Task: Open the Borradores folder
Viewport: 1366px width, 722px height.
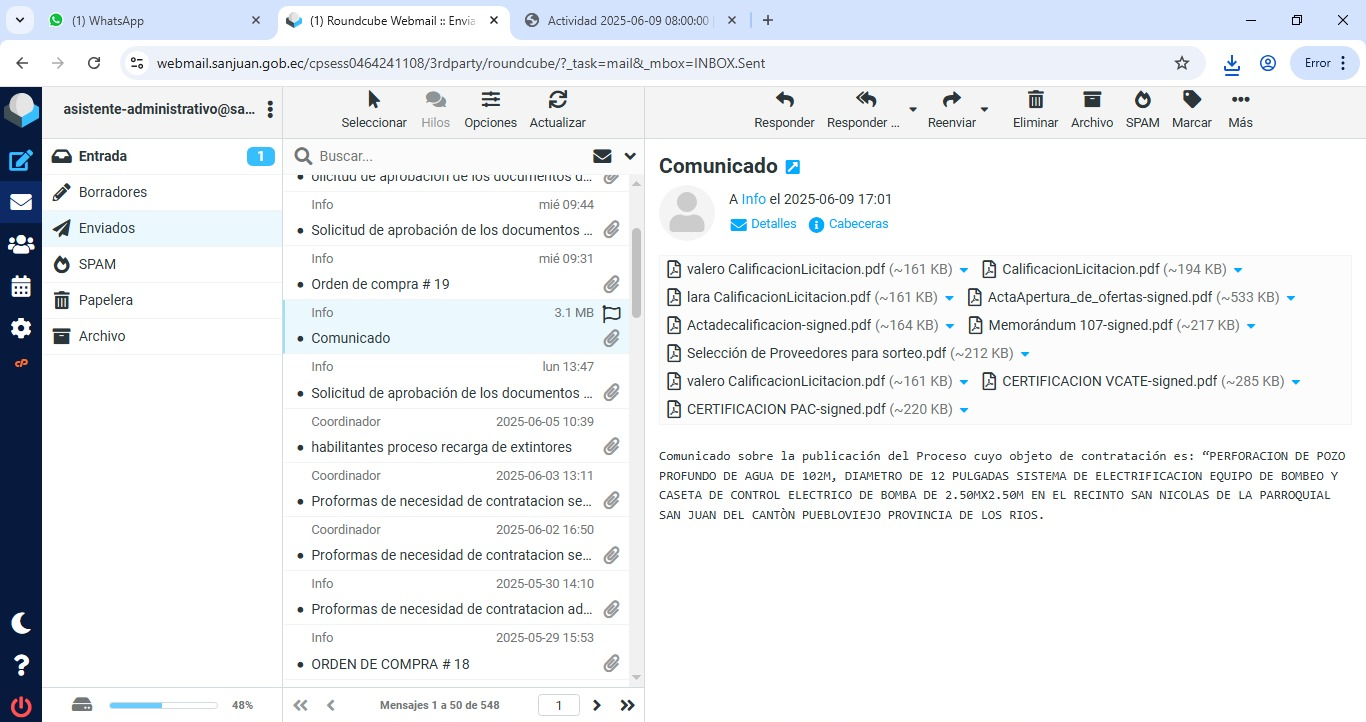Action: (113, 192)
